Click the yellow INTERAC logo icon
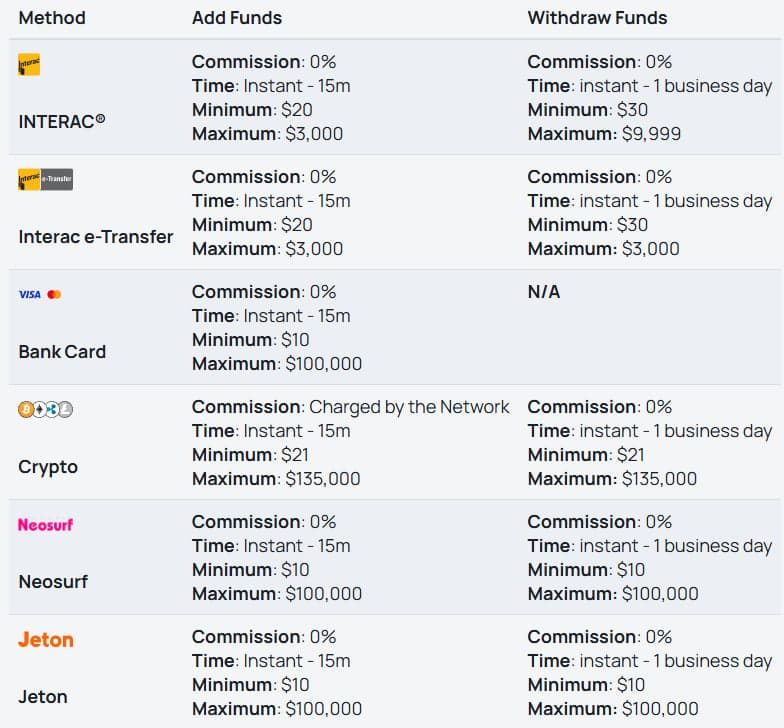Viewport: 784px width, 728px height. (29, 64)
